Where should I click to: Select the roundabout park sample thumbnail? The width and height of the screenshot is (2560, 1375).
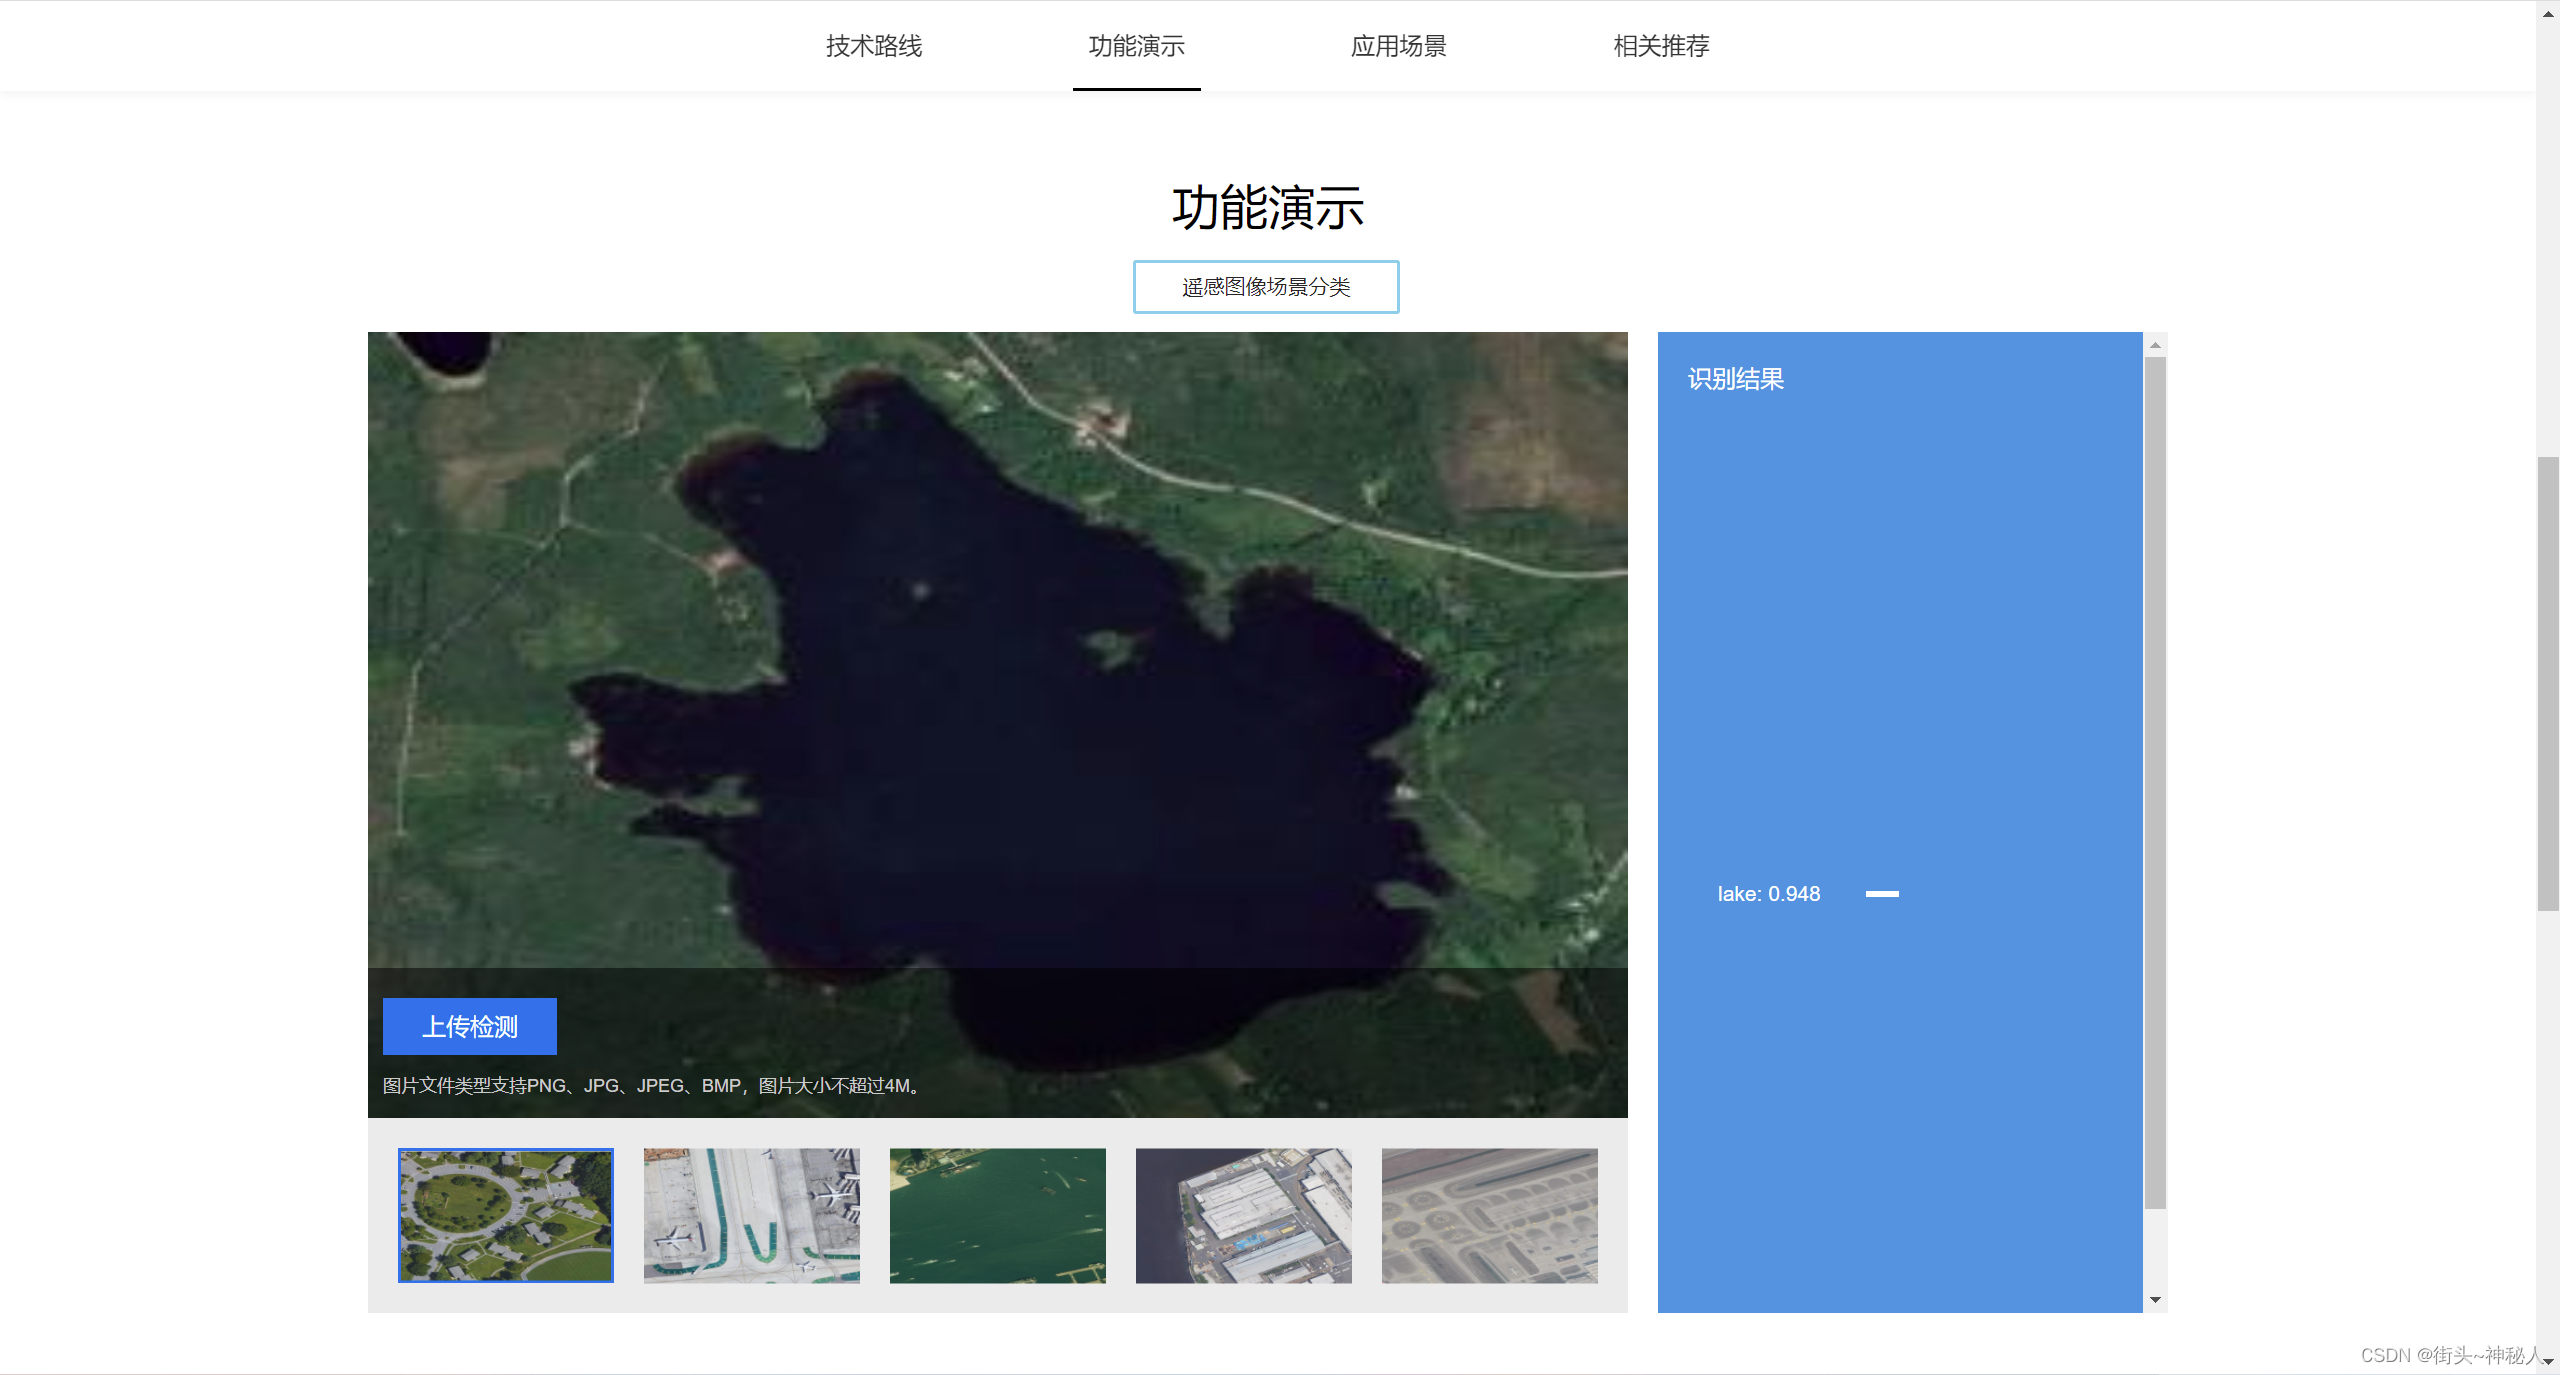coord(506,1215)
